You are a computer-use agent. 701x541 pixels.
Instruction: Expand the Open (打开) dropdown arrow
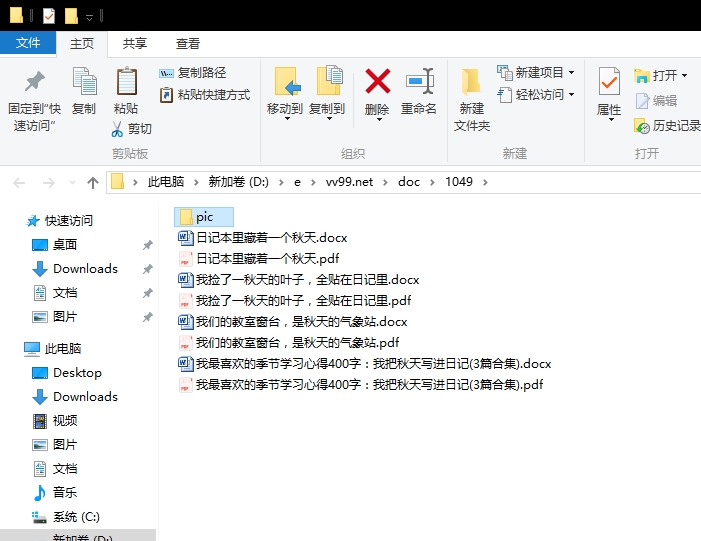coord(684,76)
